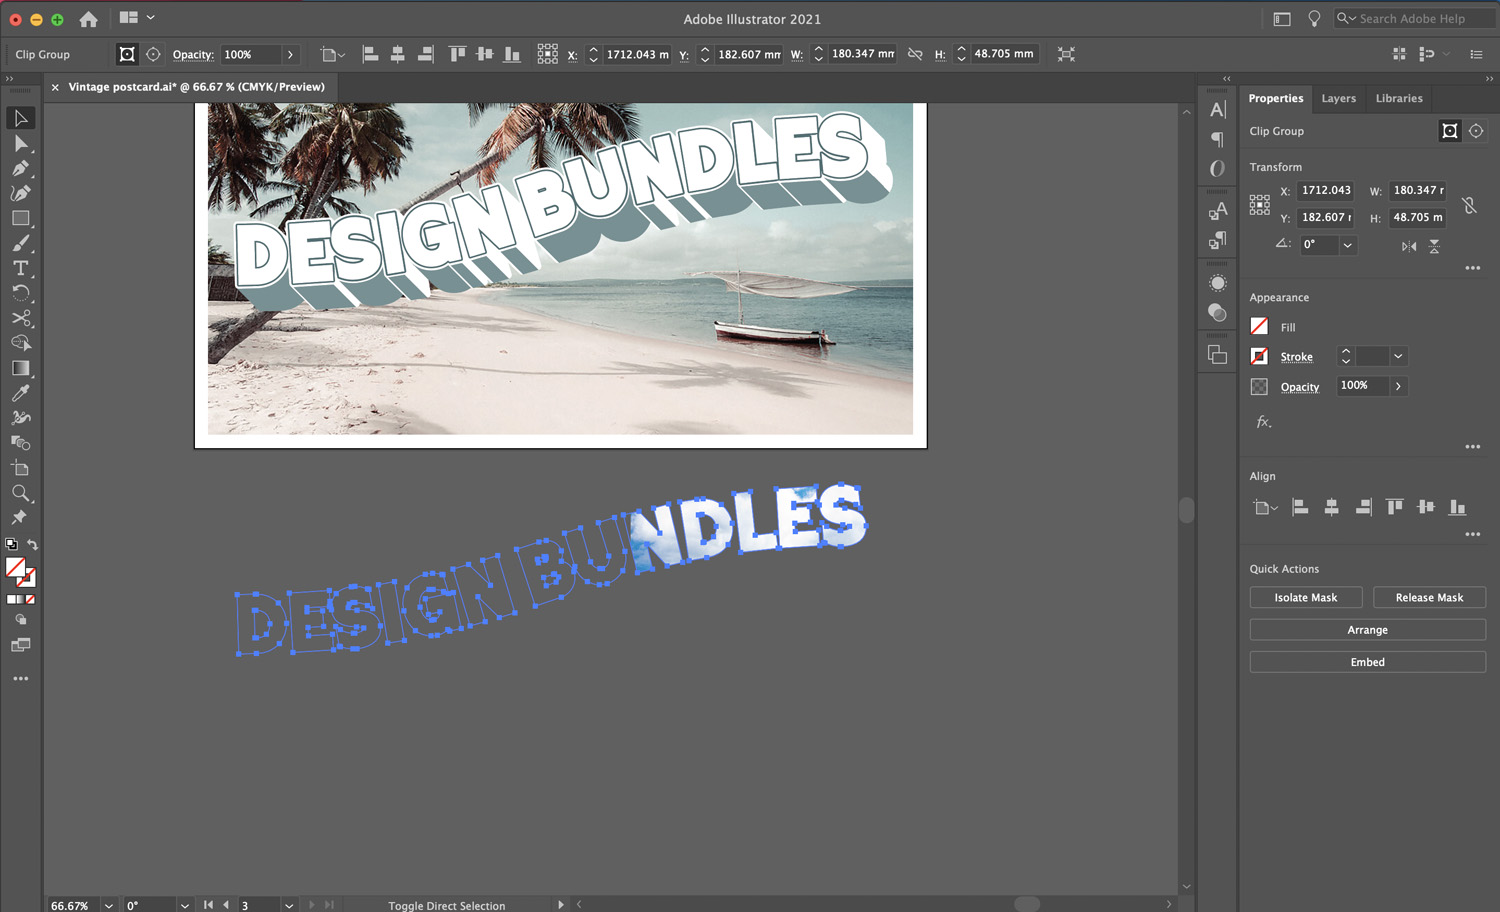1500x912 pixels.
Task: Select the Selection tool arrow
Action: click(20, 118)
